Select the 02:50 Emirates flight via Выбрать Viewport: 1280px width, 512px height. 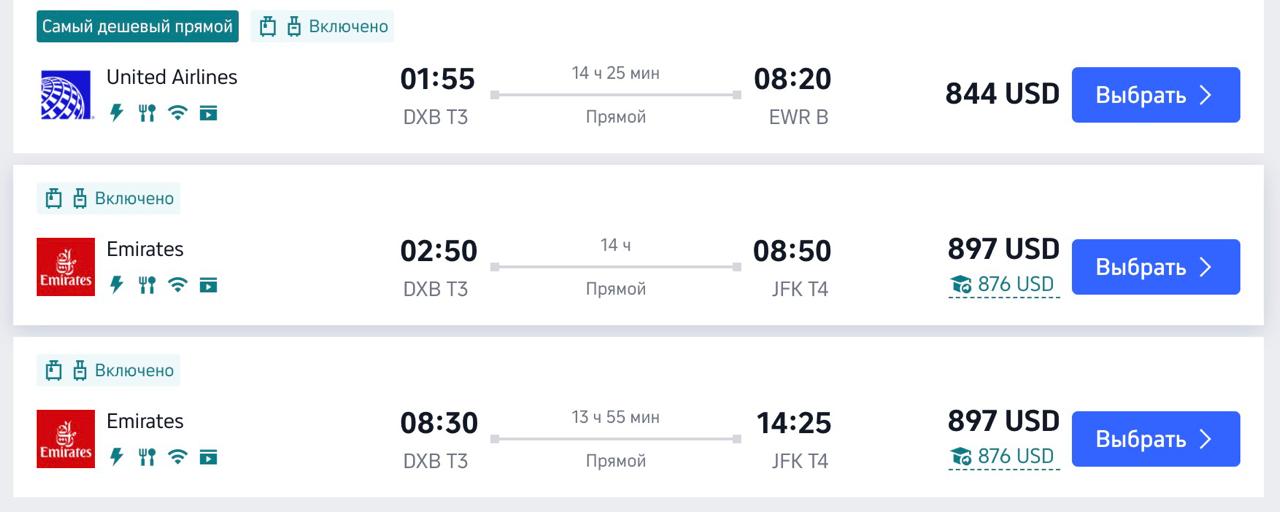[x=1156, y=267]
